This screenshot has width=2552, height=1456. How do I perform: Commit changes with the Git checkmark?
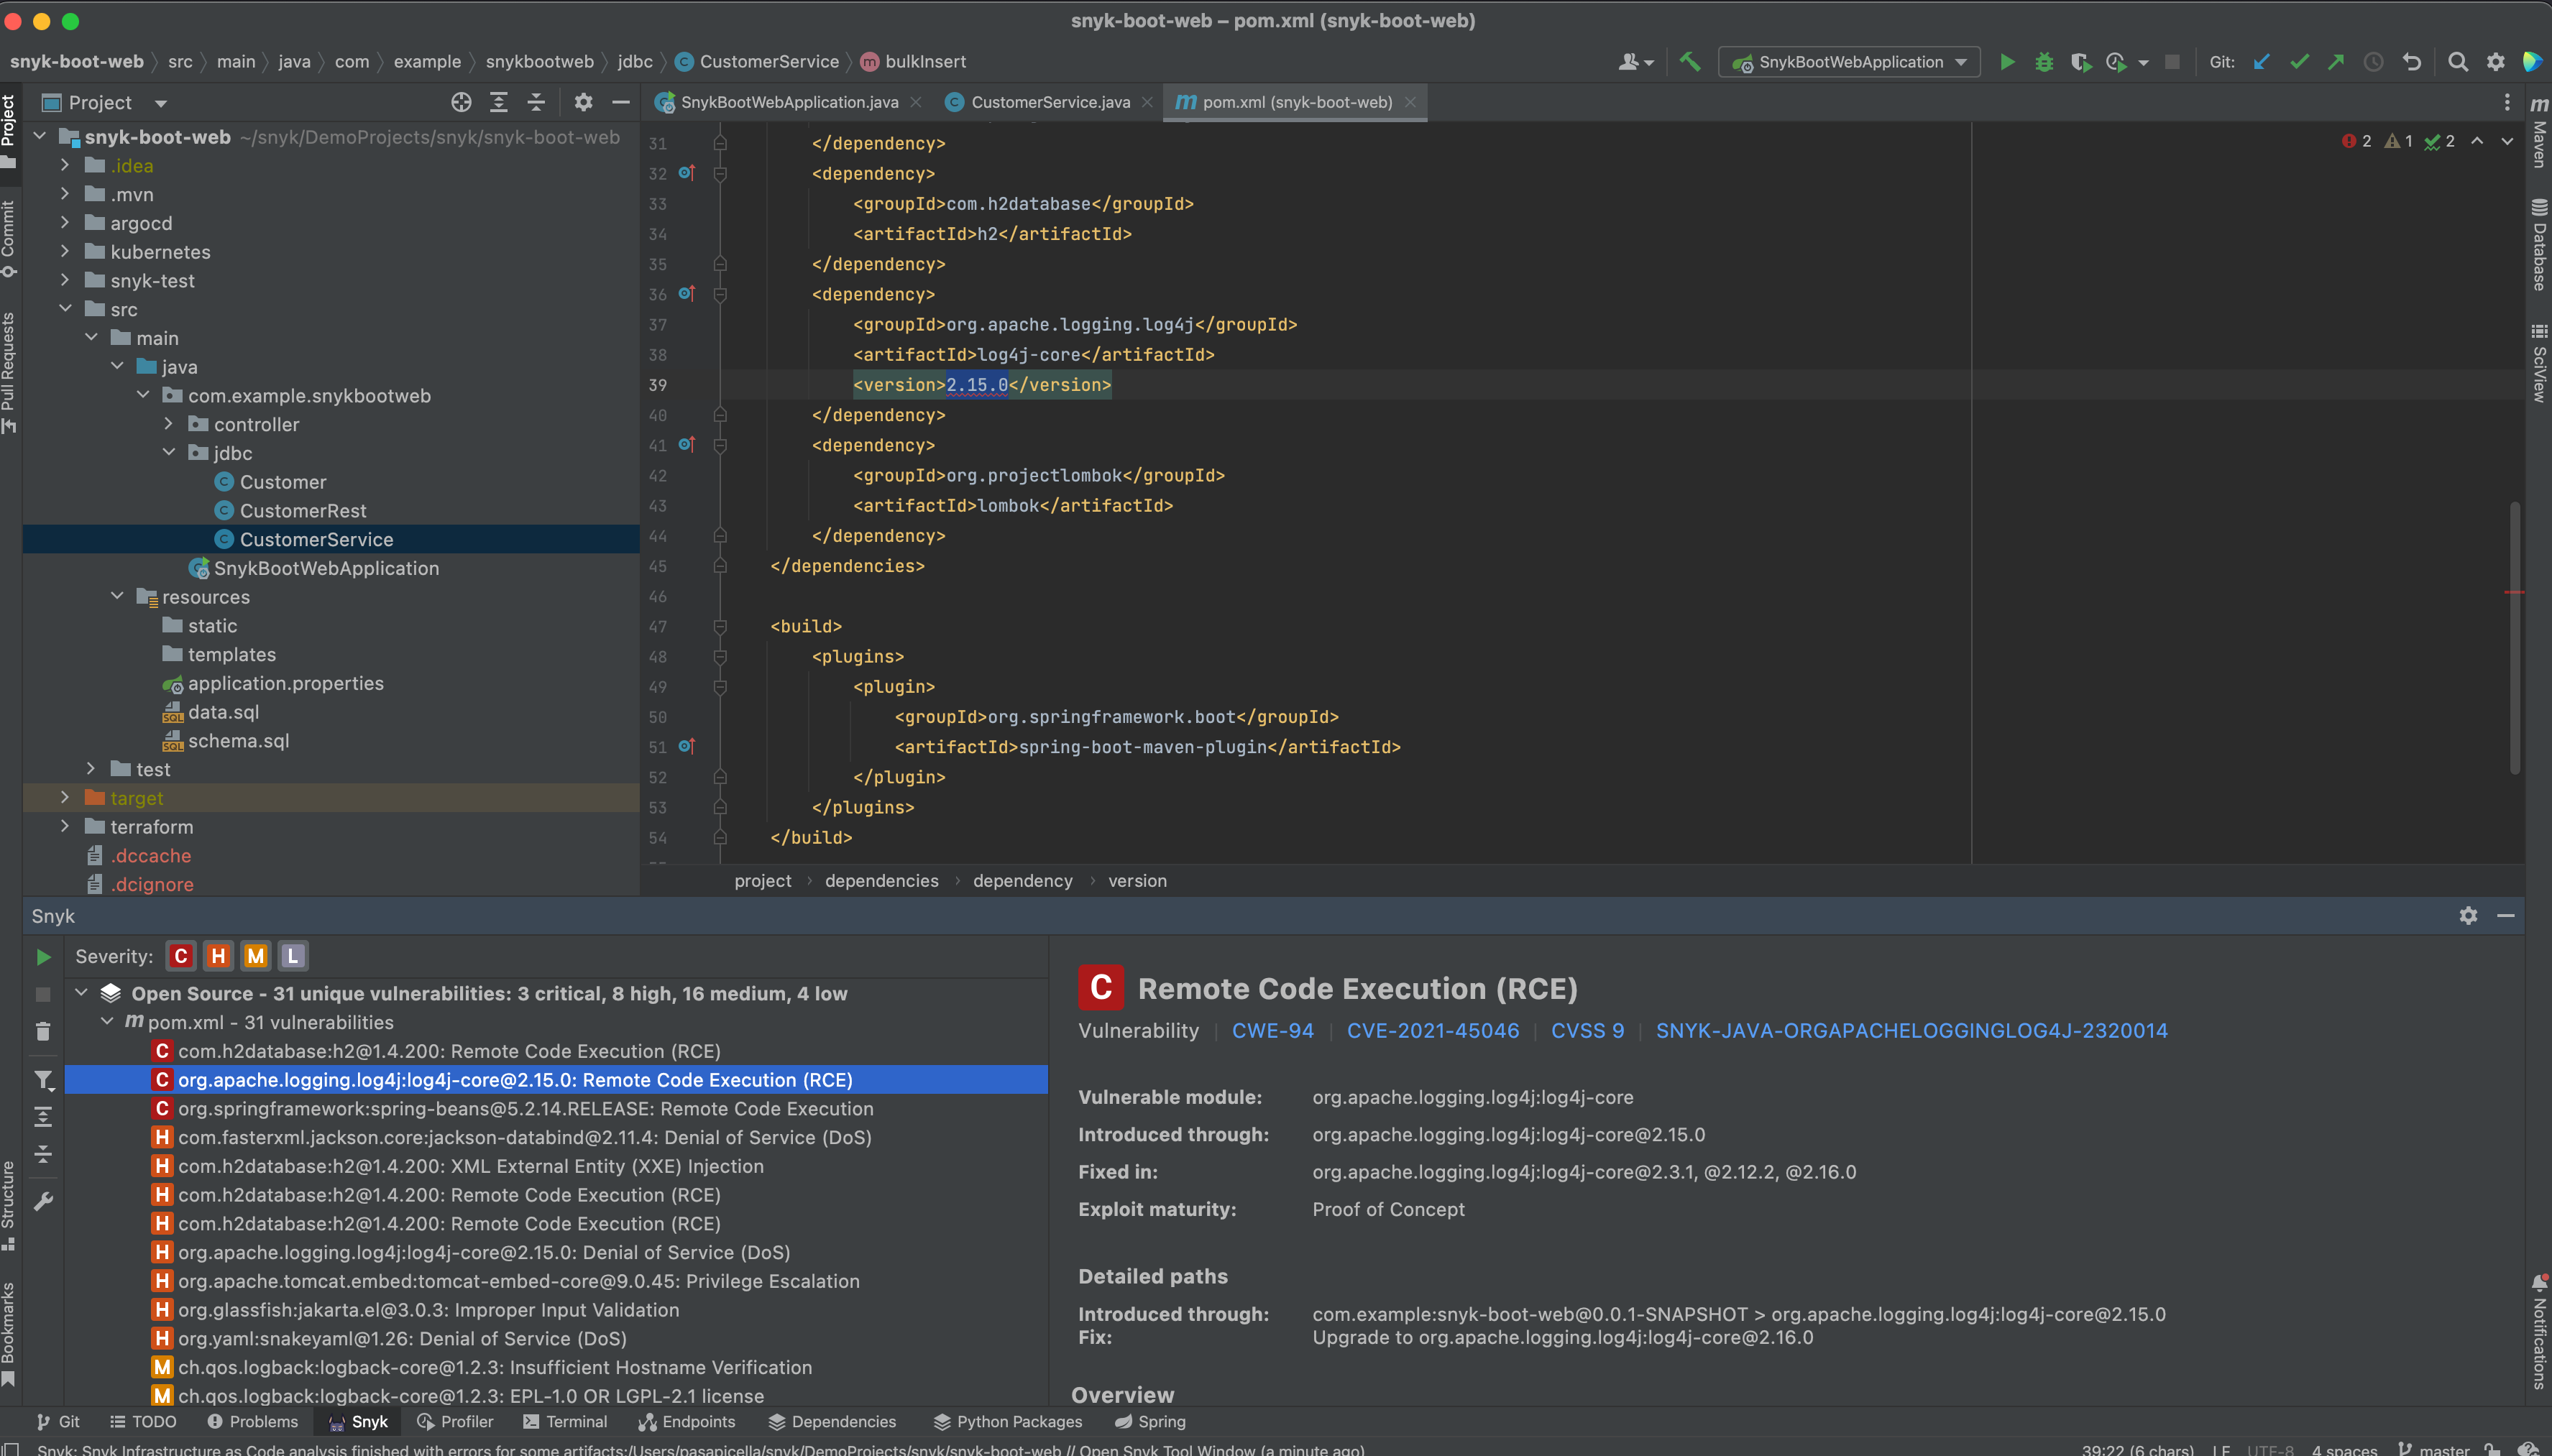pos(2299,62)
